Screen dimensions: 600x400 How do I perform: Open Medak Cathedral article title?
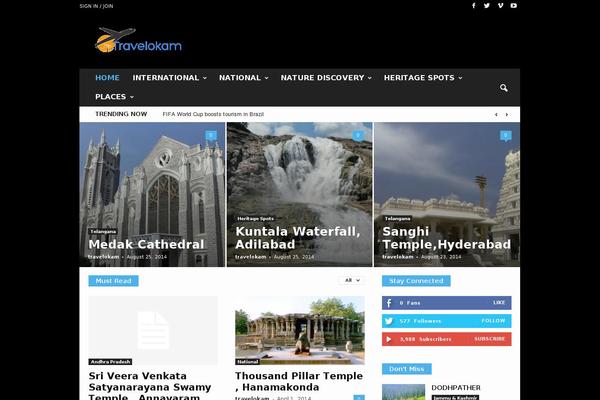pyautogui.click(x=146, y=244)
